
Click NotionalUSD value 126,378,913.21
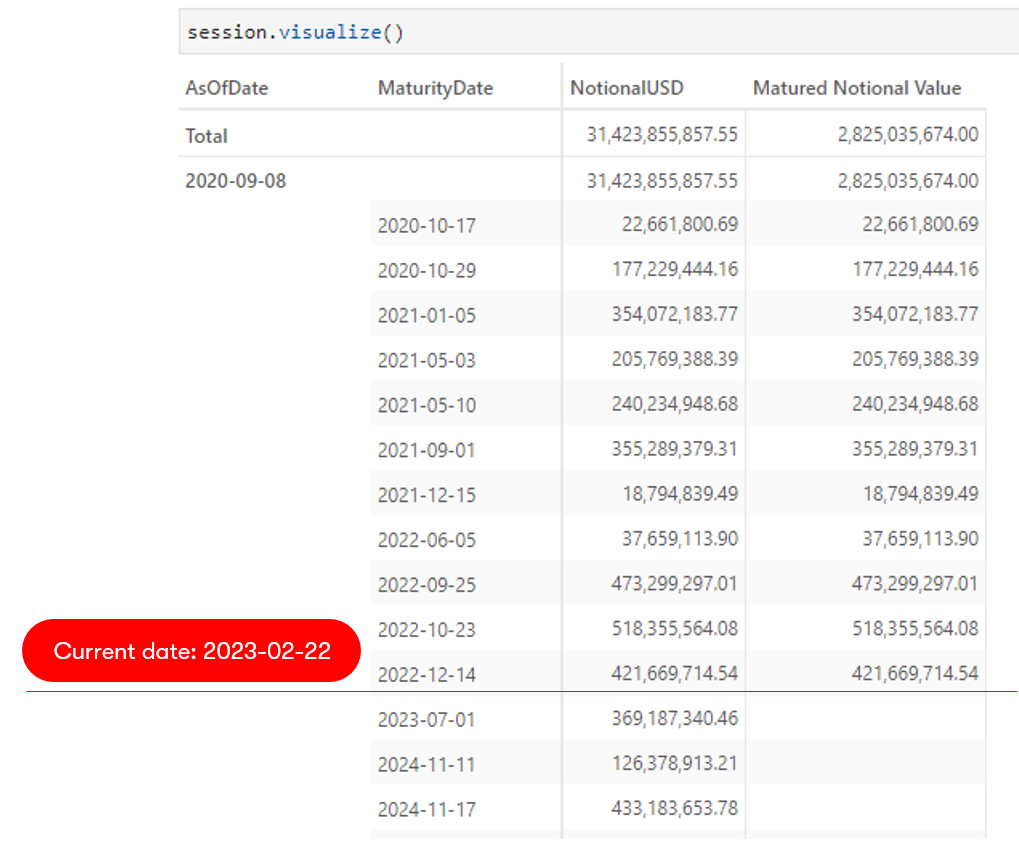[675, 763]
